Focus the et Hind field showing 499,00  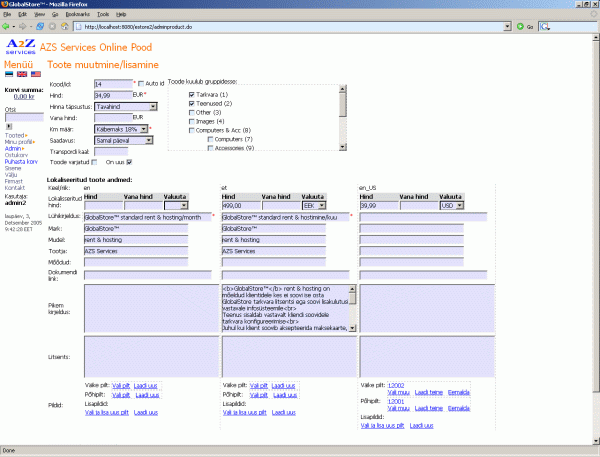pos(241,206)
